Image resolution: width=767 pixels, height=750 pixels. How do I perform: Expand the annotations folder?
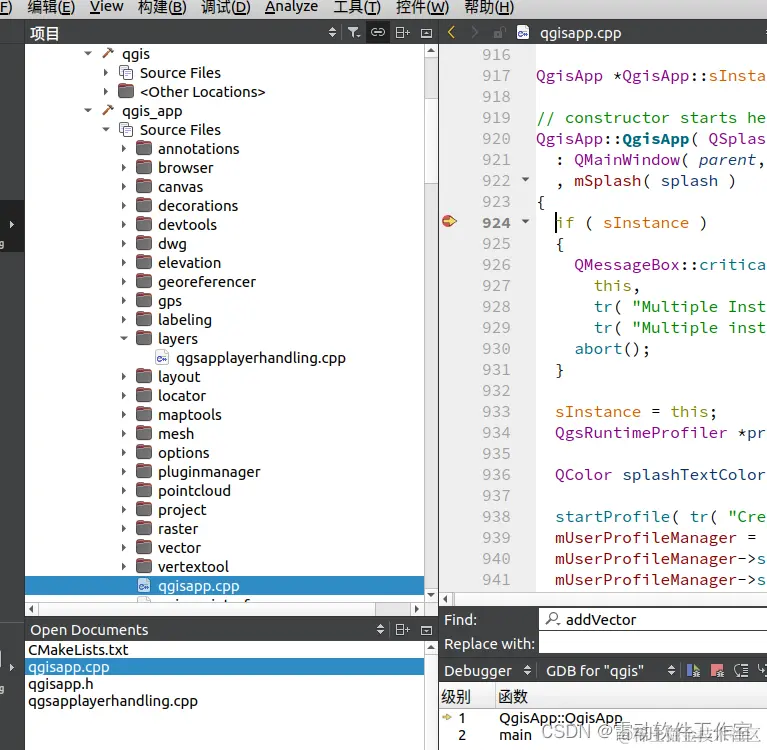(124, 148)
